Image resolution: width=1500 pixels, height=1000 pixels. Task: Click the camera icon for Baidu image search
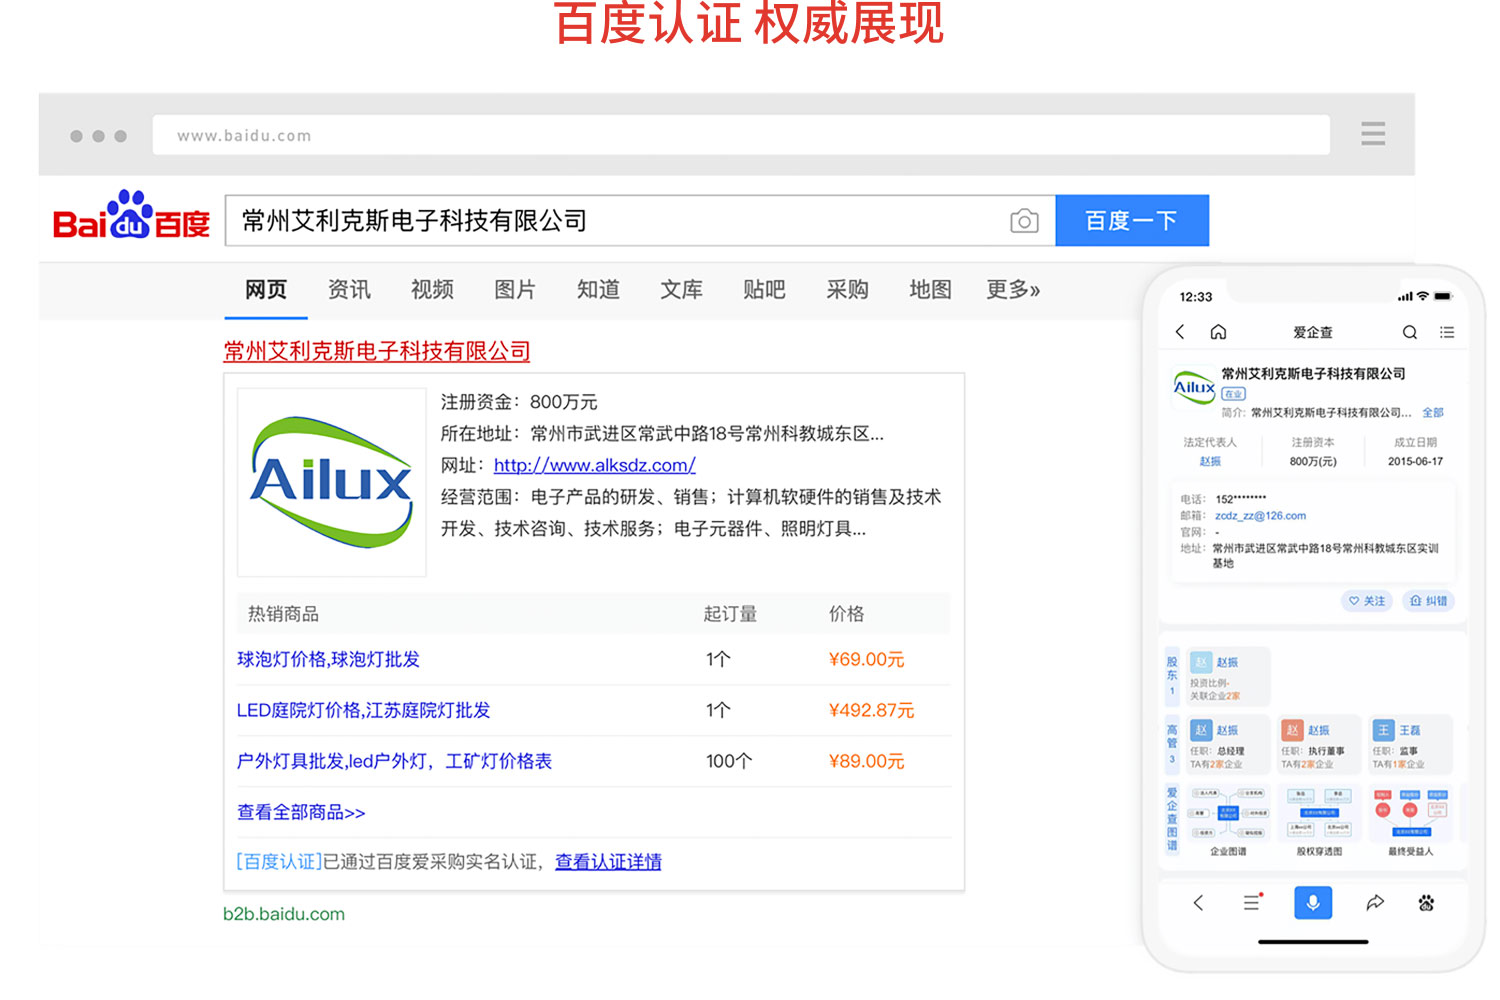click(1024, 220)
